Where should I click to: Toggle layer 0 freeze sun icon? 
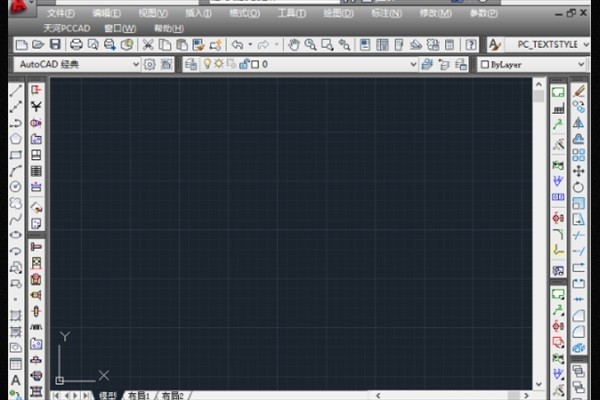(x=219, y=64)
